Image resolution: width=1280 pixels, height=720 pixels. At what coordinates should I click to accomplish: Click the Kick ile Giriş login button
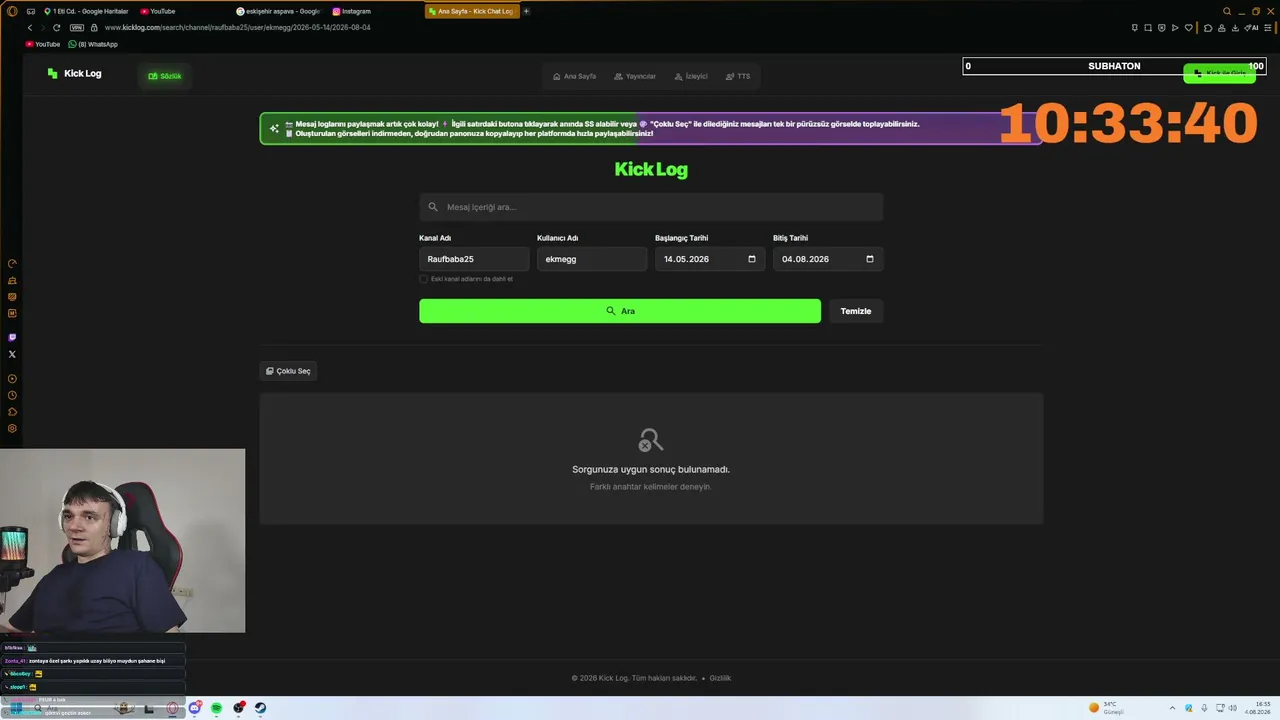tap(1219, 74)
